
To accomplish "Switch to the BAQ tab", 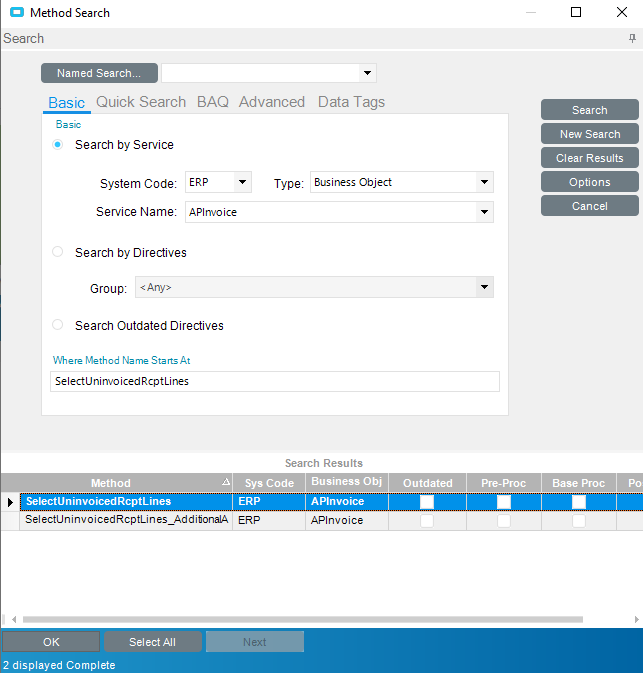I will coord(212,102).
